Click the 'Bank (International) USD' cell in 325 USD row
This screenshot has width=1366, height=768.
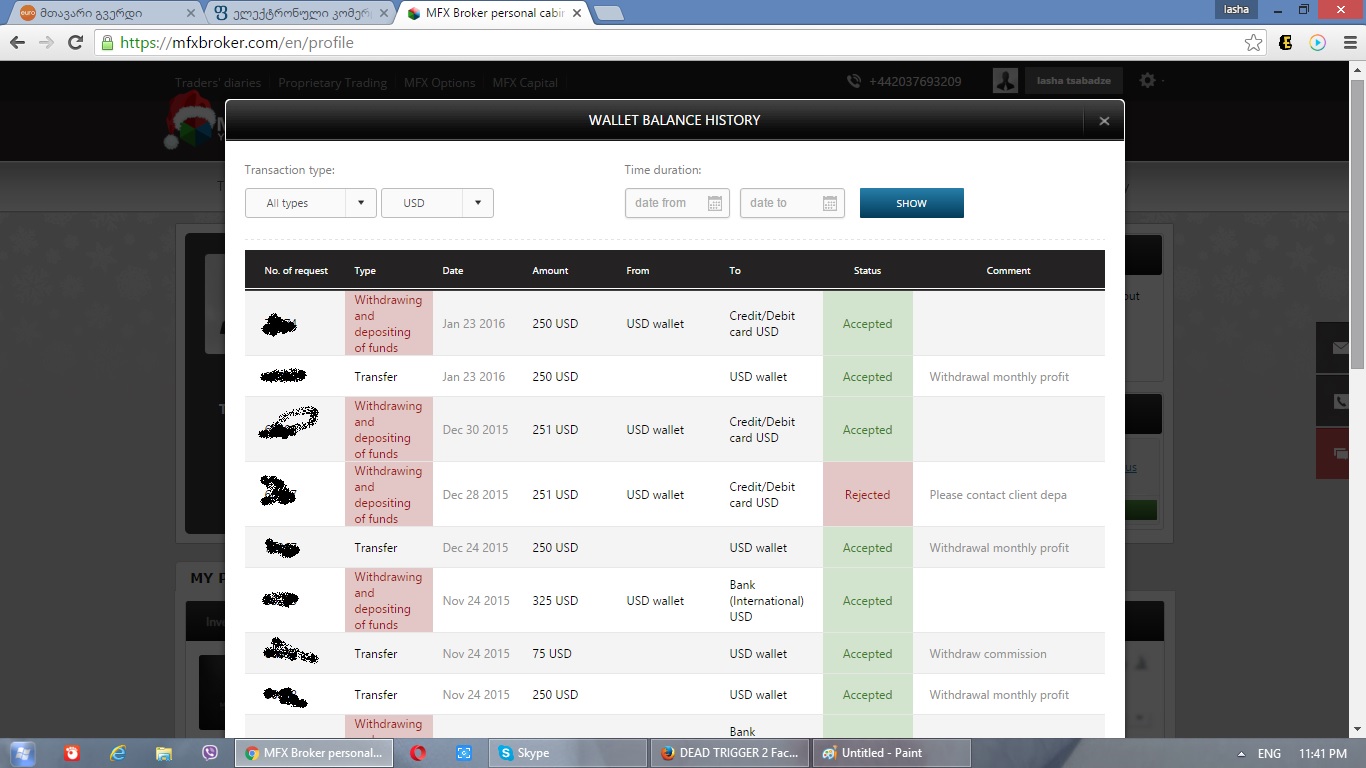point(767,601)
